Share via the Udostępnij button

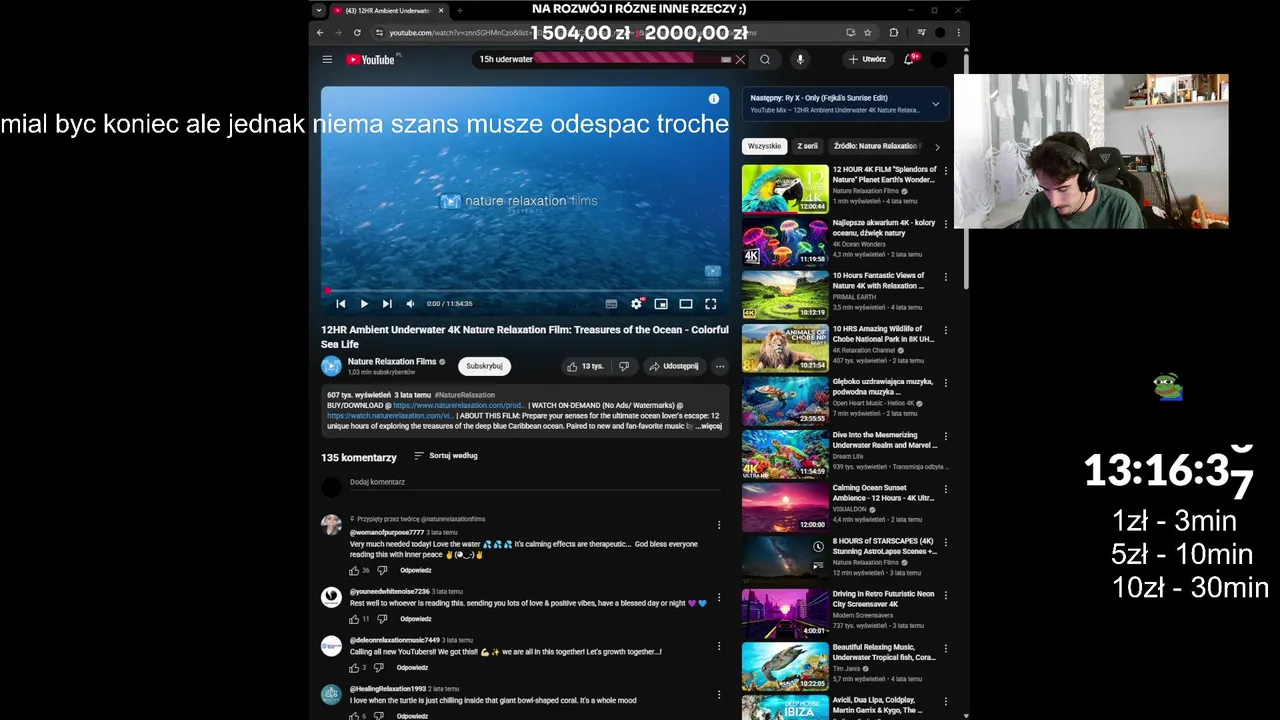(x=674, y=366)
